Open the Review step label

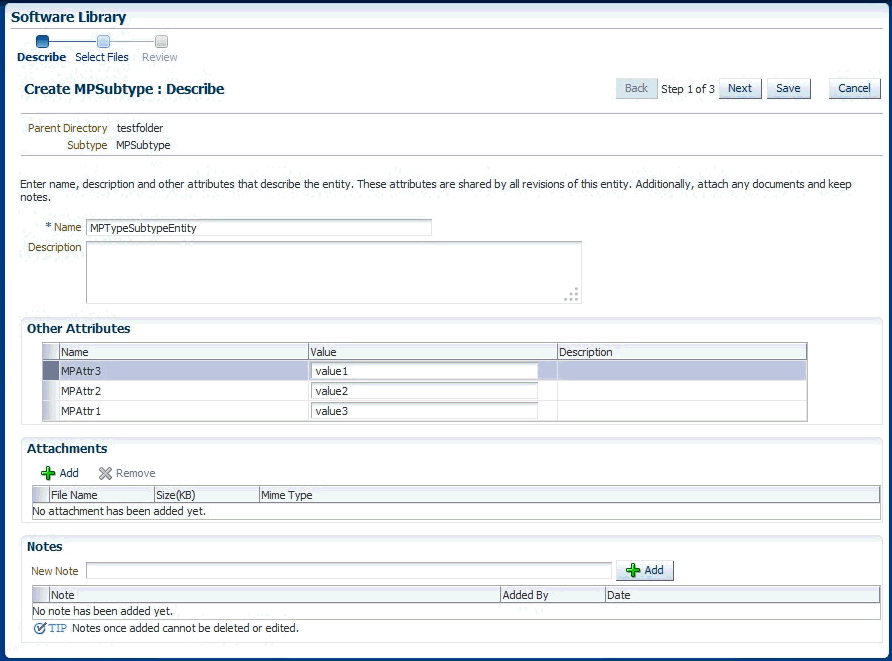tap(160, 57)
